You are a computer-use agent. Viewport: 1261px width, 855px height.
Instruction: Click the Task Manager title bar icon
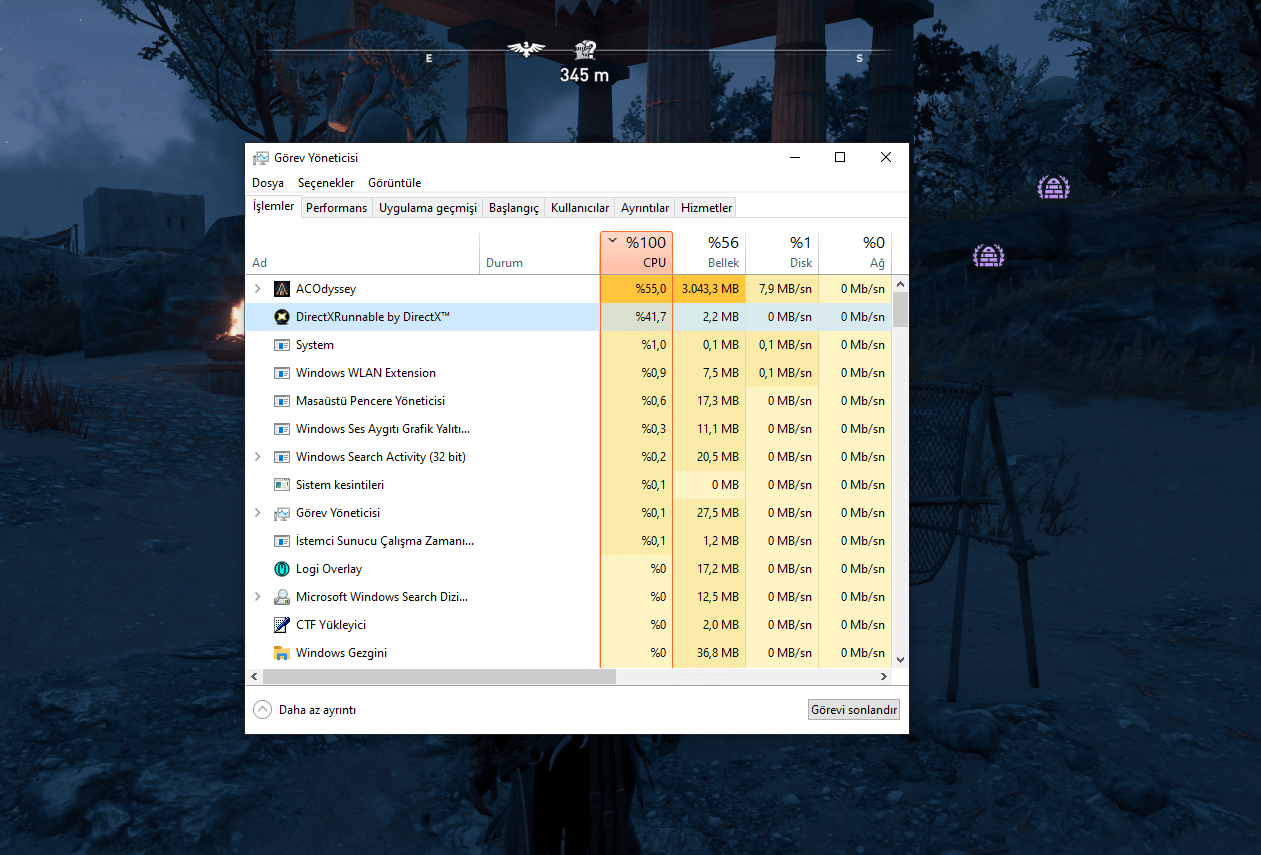click(x=261, y=158)
